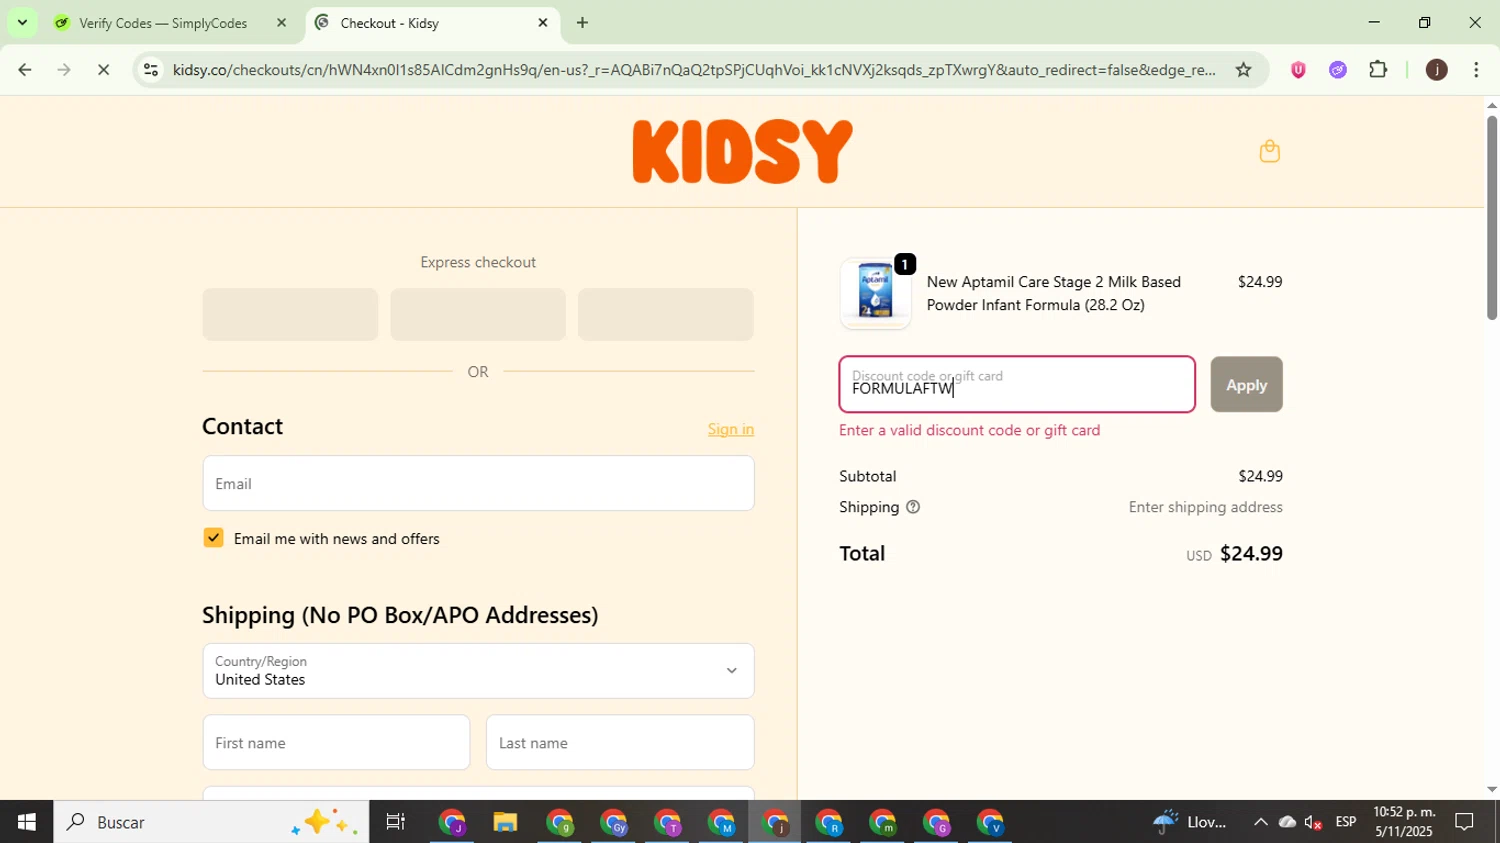
Task: Open Task View on the taskbar
Action: tap(396, 822)
